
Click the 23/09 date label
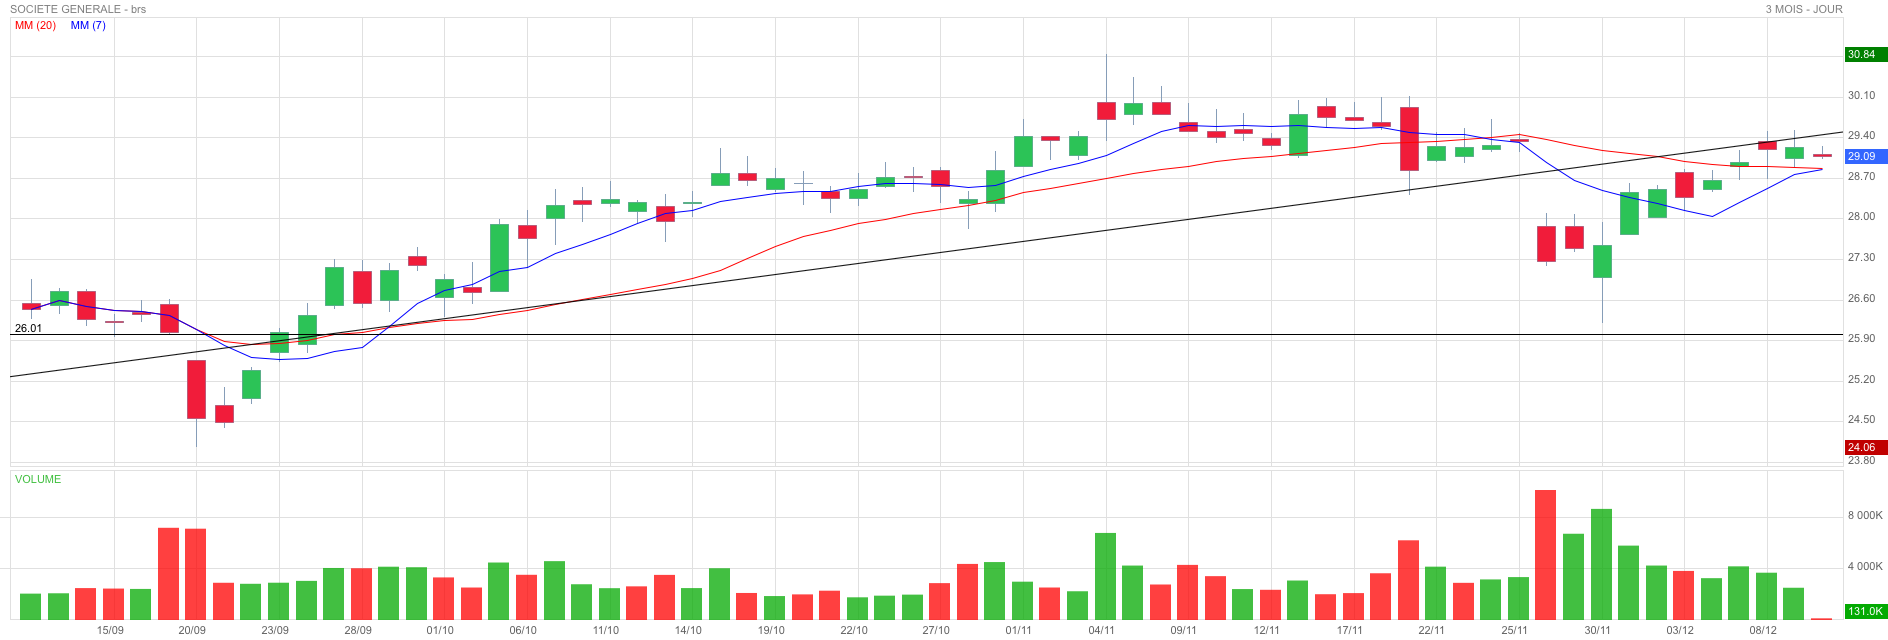(275, 630)
